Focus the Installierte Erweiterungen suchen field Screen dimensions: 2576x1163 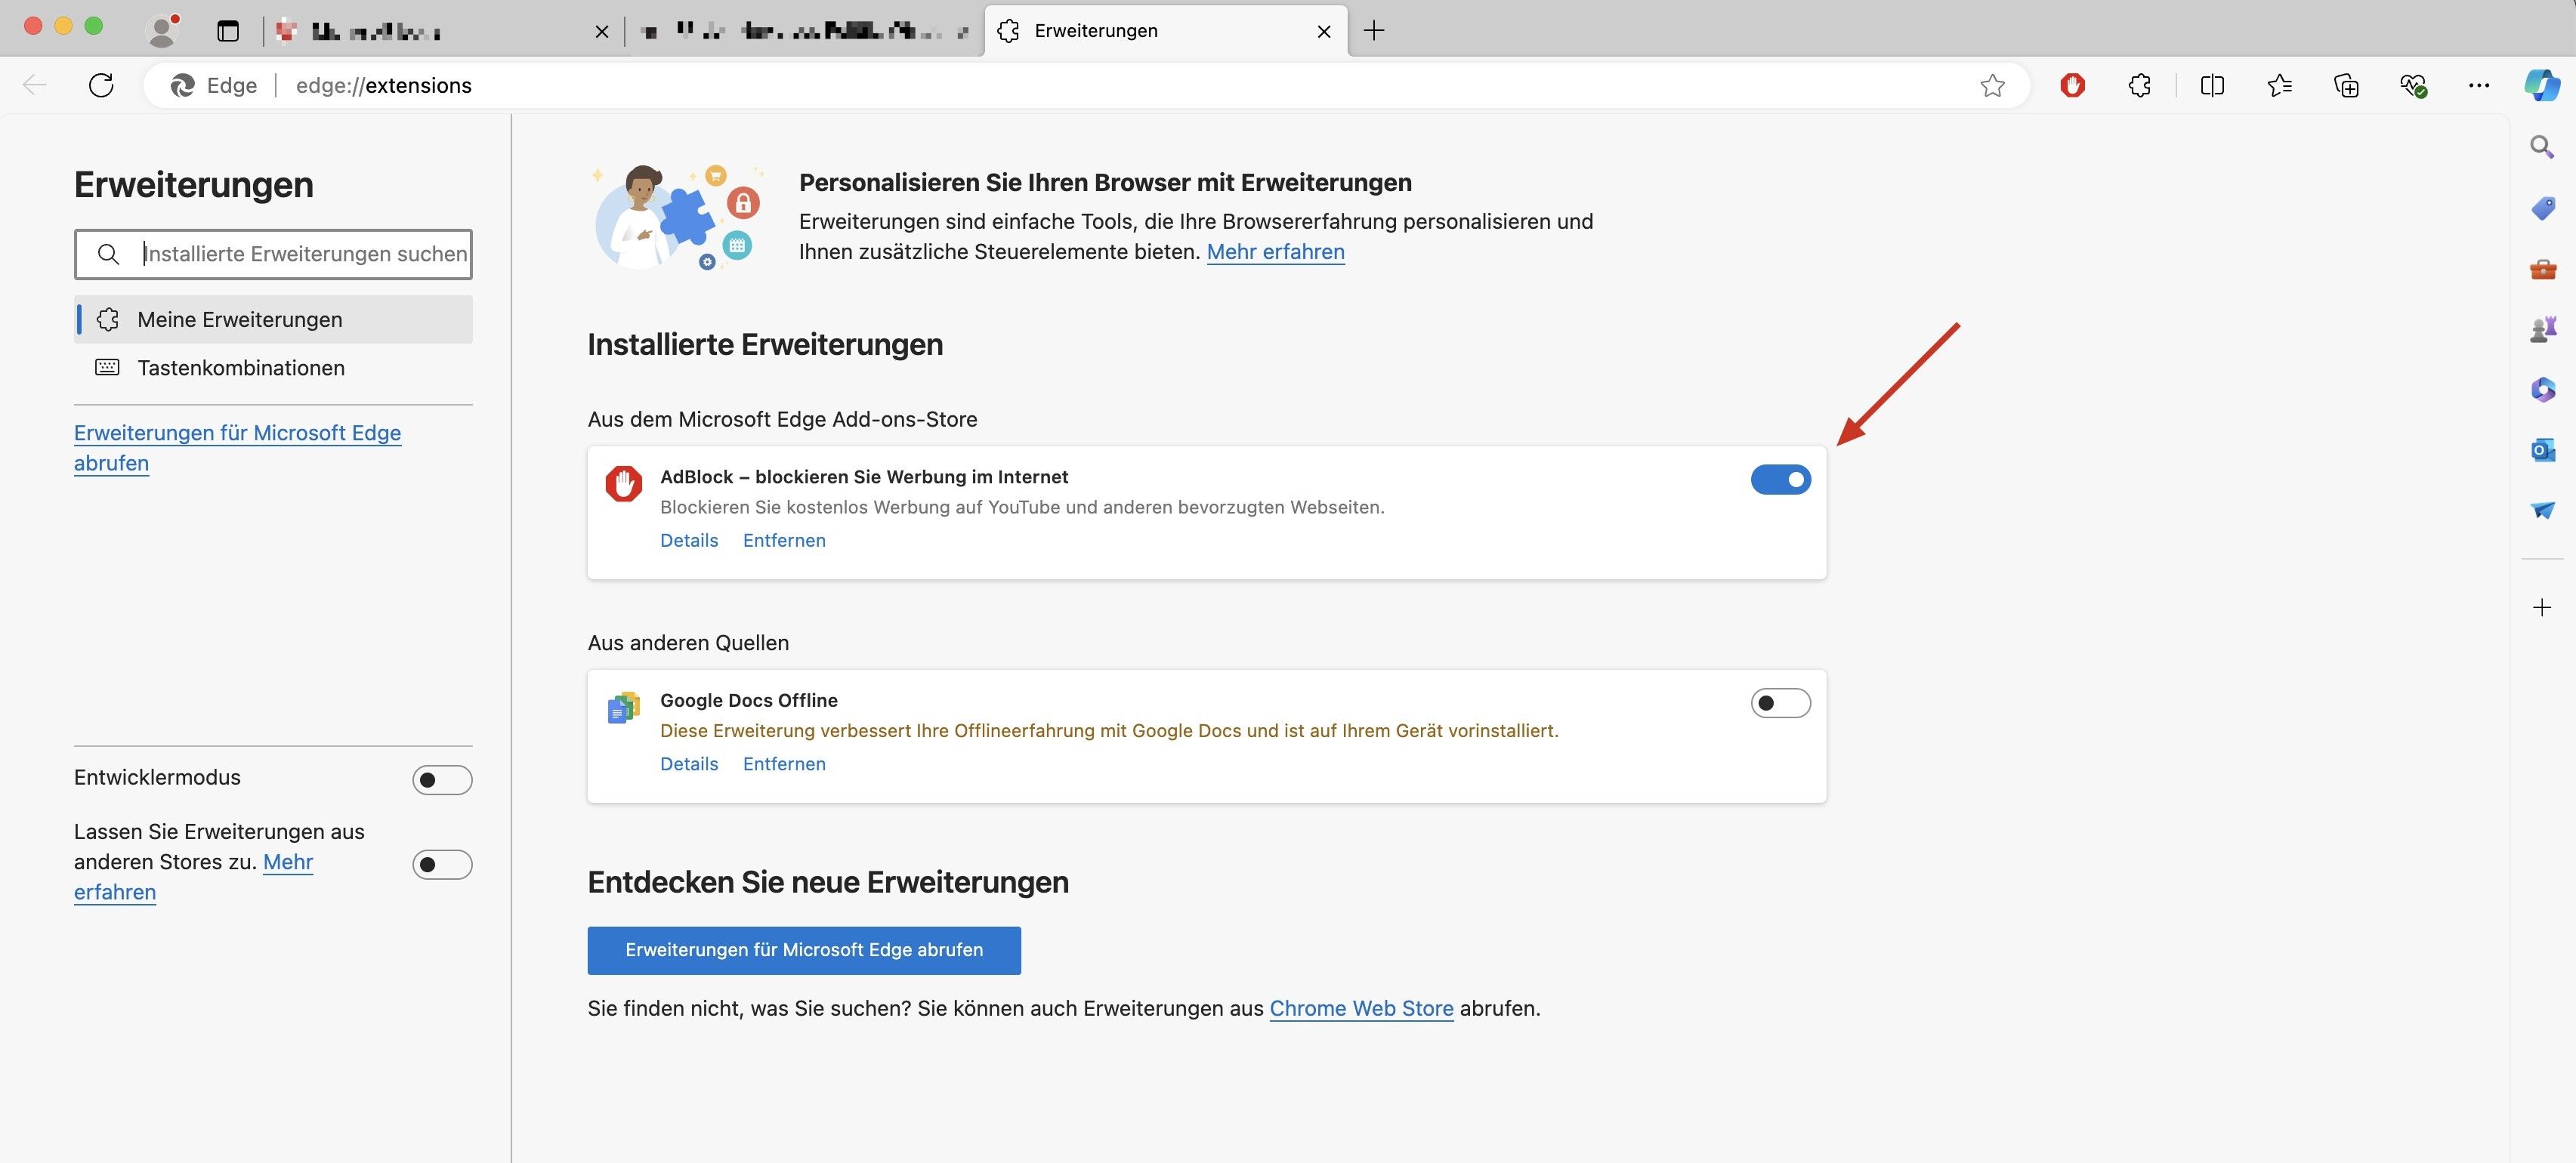(x=304, y=254)
